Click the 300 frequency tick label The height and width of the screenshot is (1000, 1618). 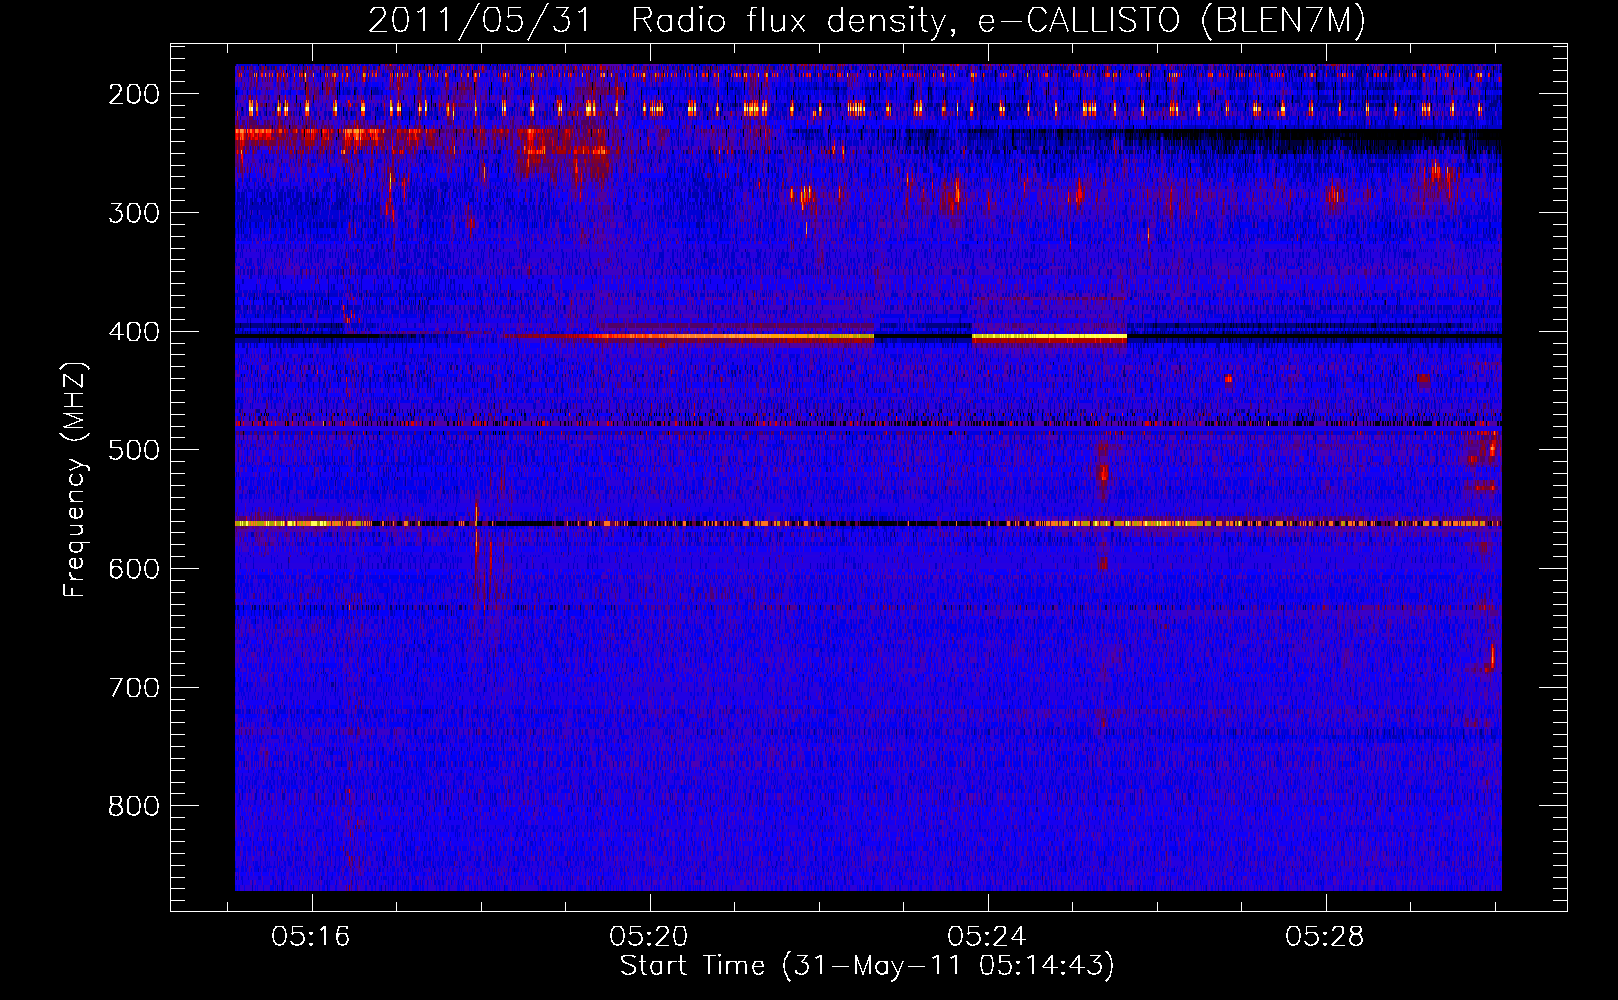tap(134, 213)
